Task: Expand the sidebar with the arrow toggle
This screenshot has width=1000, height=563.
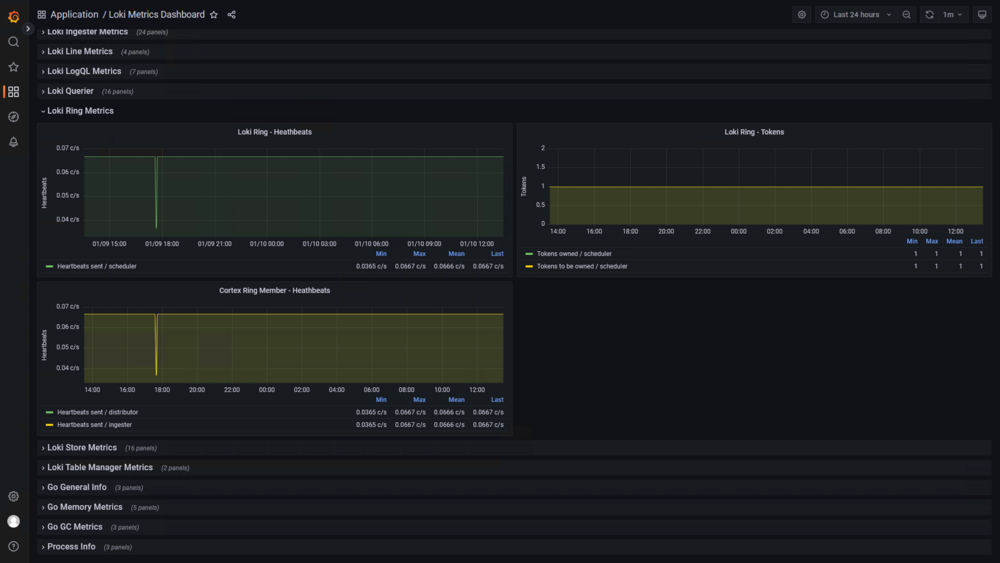Action: pos(27,28)
